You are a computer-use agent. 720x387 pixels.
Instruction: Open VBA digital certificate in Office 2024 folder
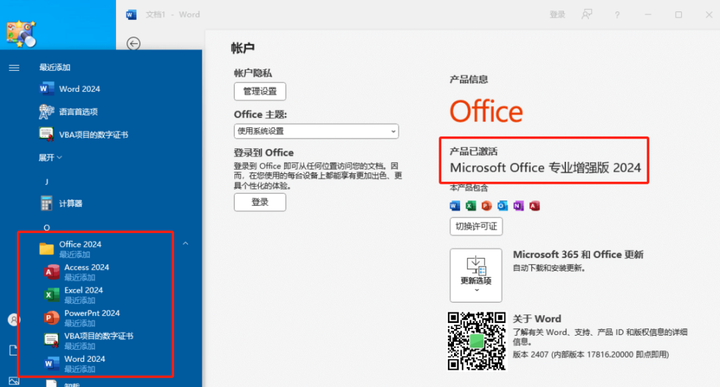coord(89,341)
